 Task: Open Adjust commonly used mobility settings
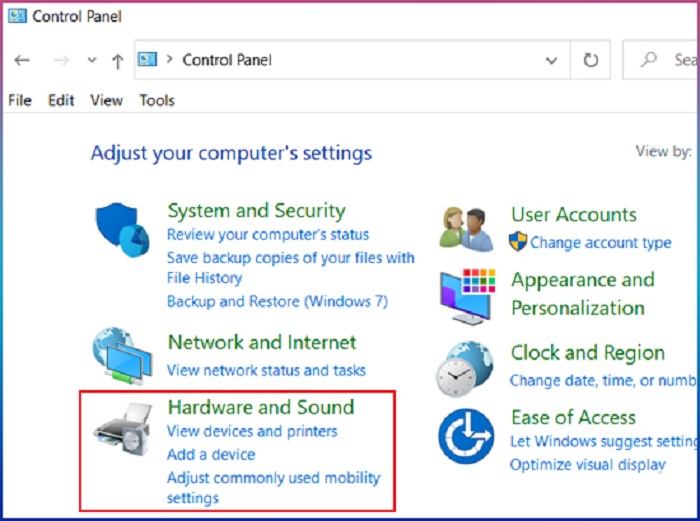tap(274, 488)
